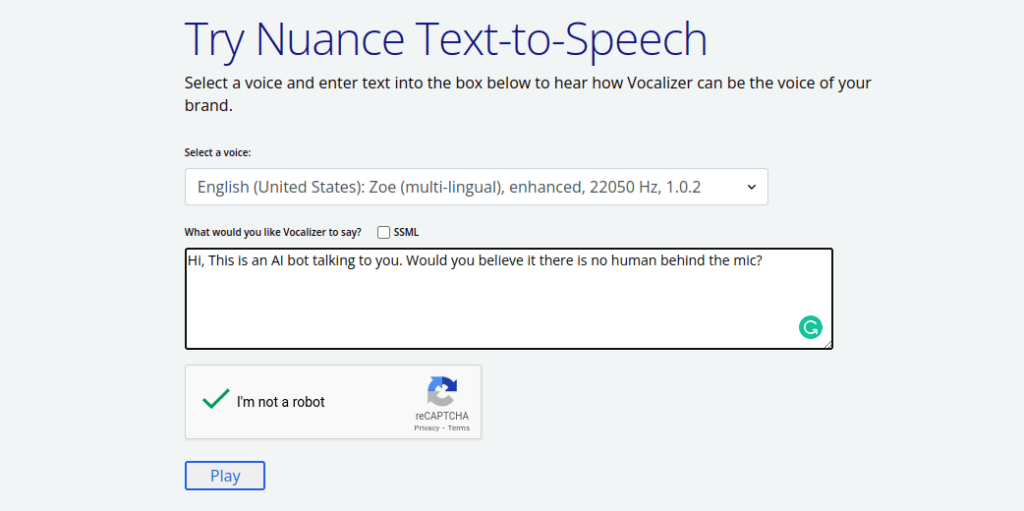Click the SSML label text
The width and height of the screenshot is (1024, 511).
[406, 232]
